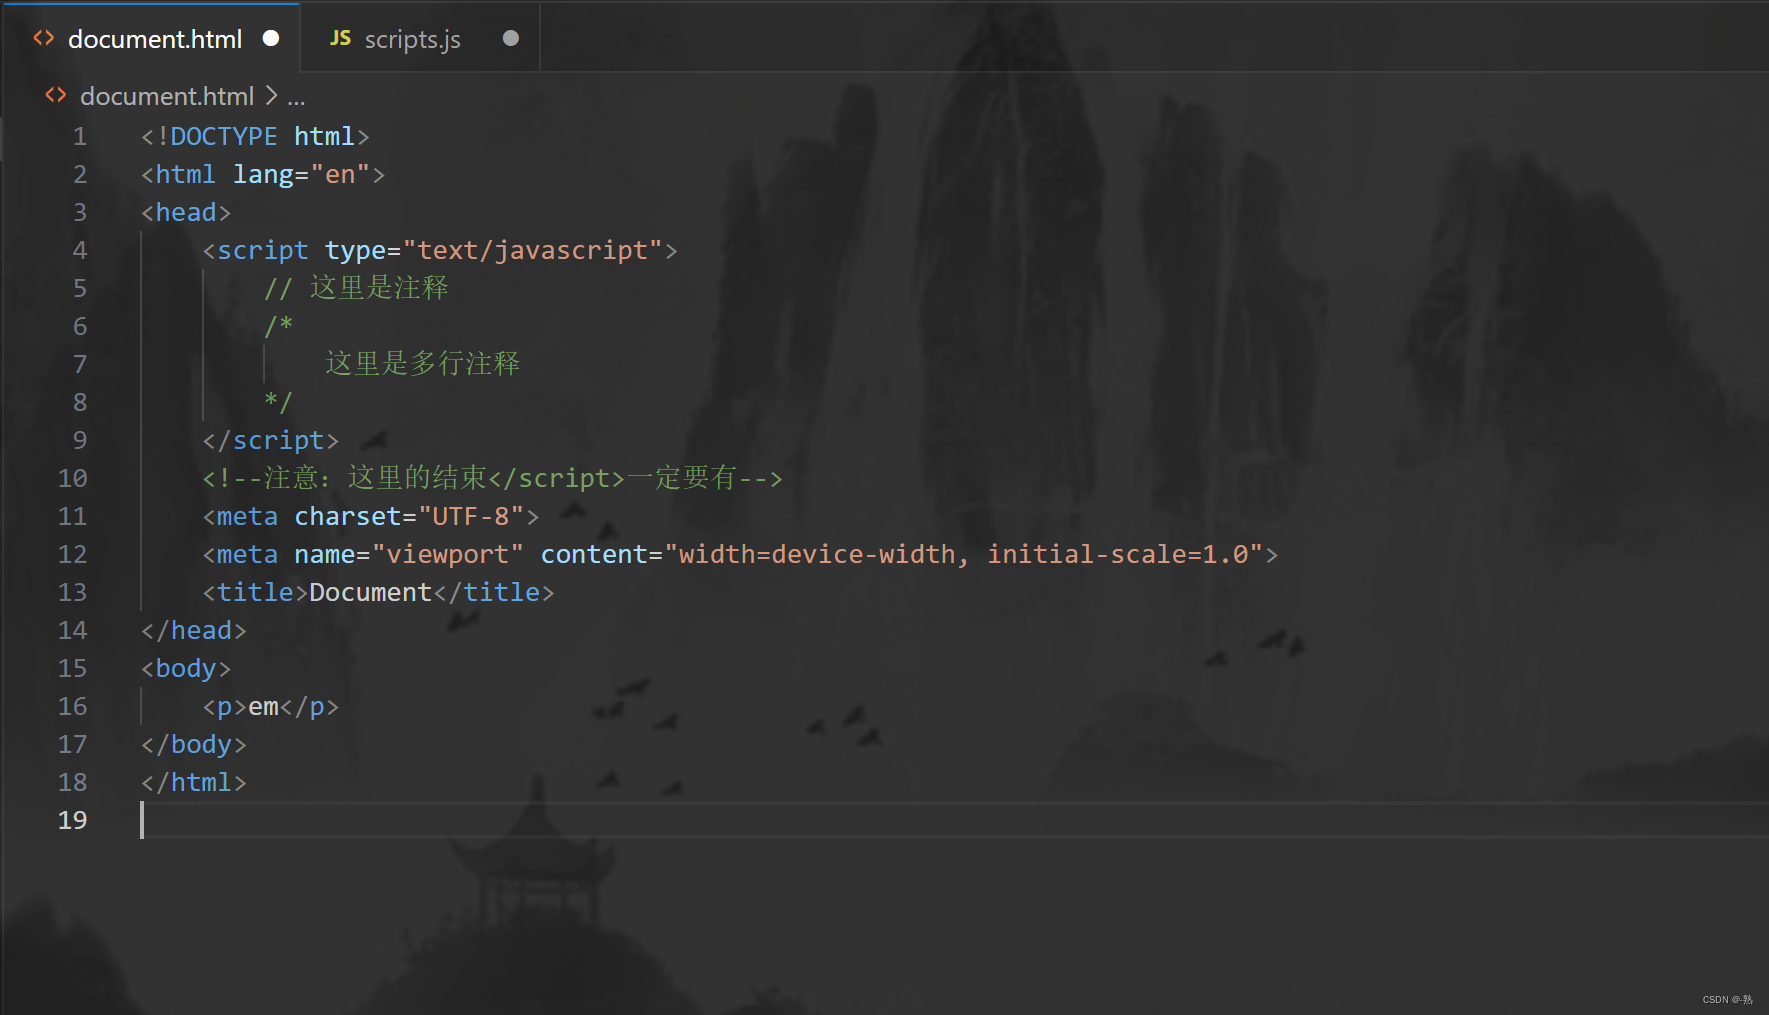Switch to the document.html tab
The image size is (1769, 1015).
pyautogui.click(x=150, y=38)
